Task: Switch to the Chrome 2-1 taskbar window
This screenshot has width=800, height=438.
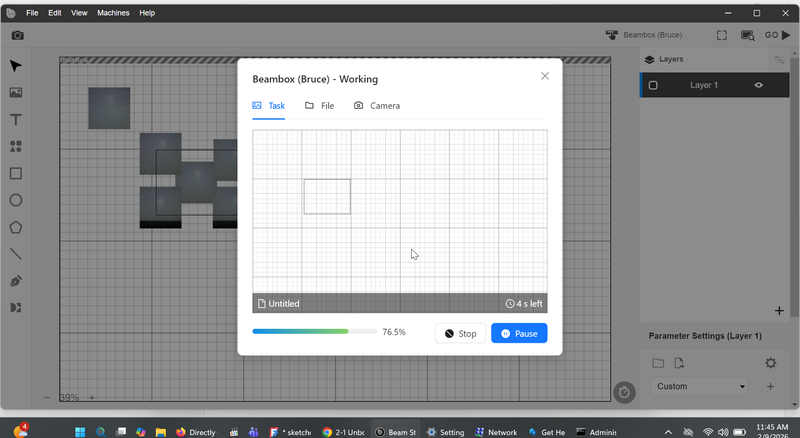Action: pos(343,432)
